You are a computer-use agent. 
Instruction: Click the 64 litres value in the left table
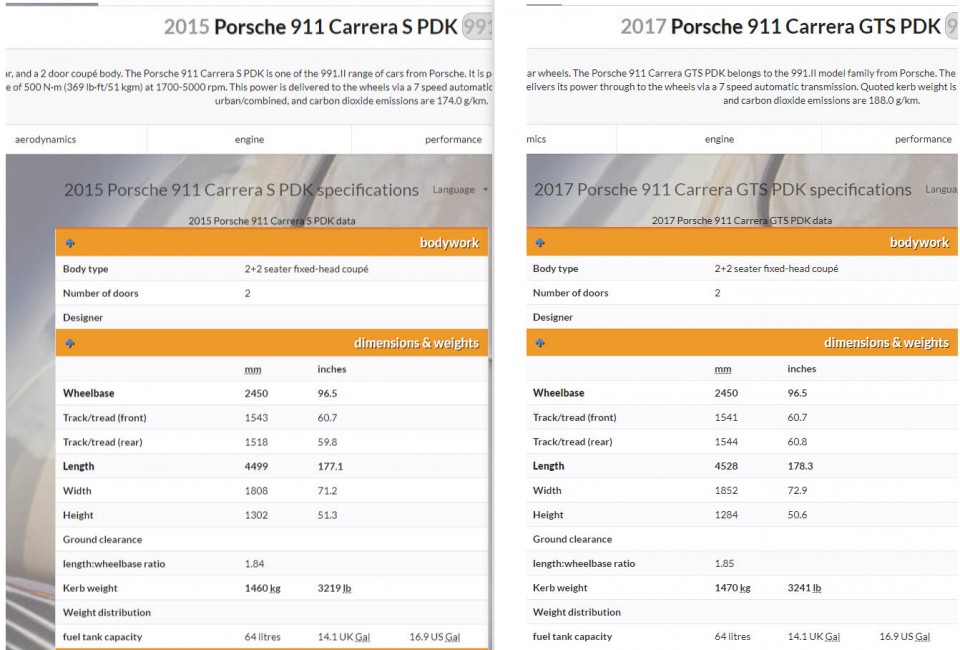(262, 637)
